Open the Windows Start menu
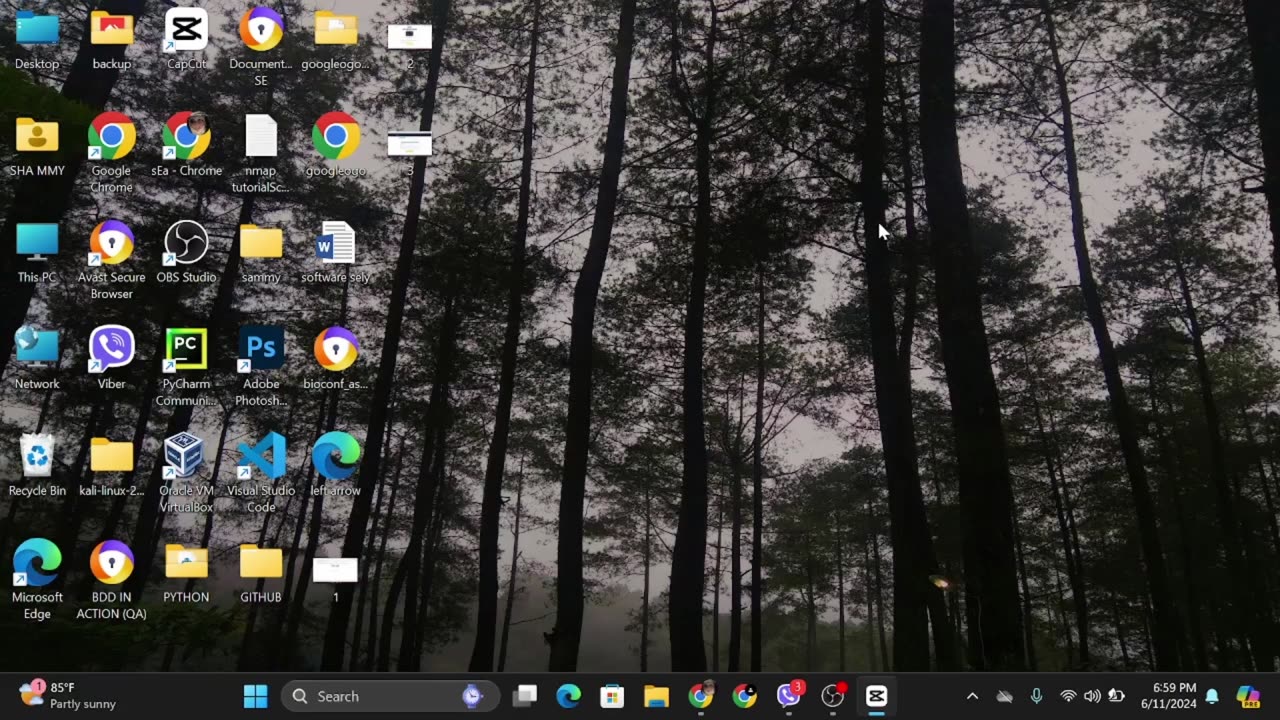Viewport: 1280px width, 720px height. (255, 696)
